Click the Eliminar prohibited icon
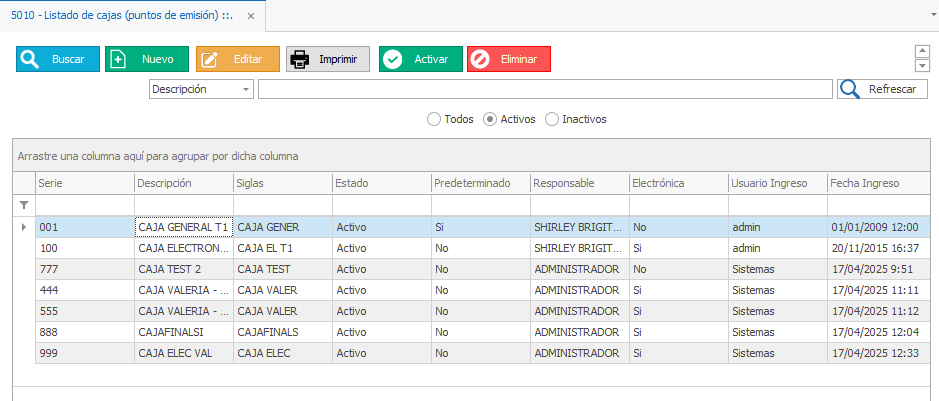Image resolution: width=939 pixels, height=401 pixels. (480, 59)
